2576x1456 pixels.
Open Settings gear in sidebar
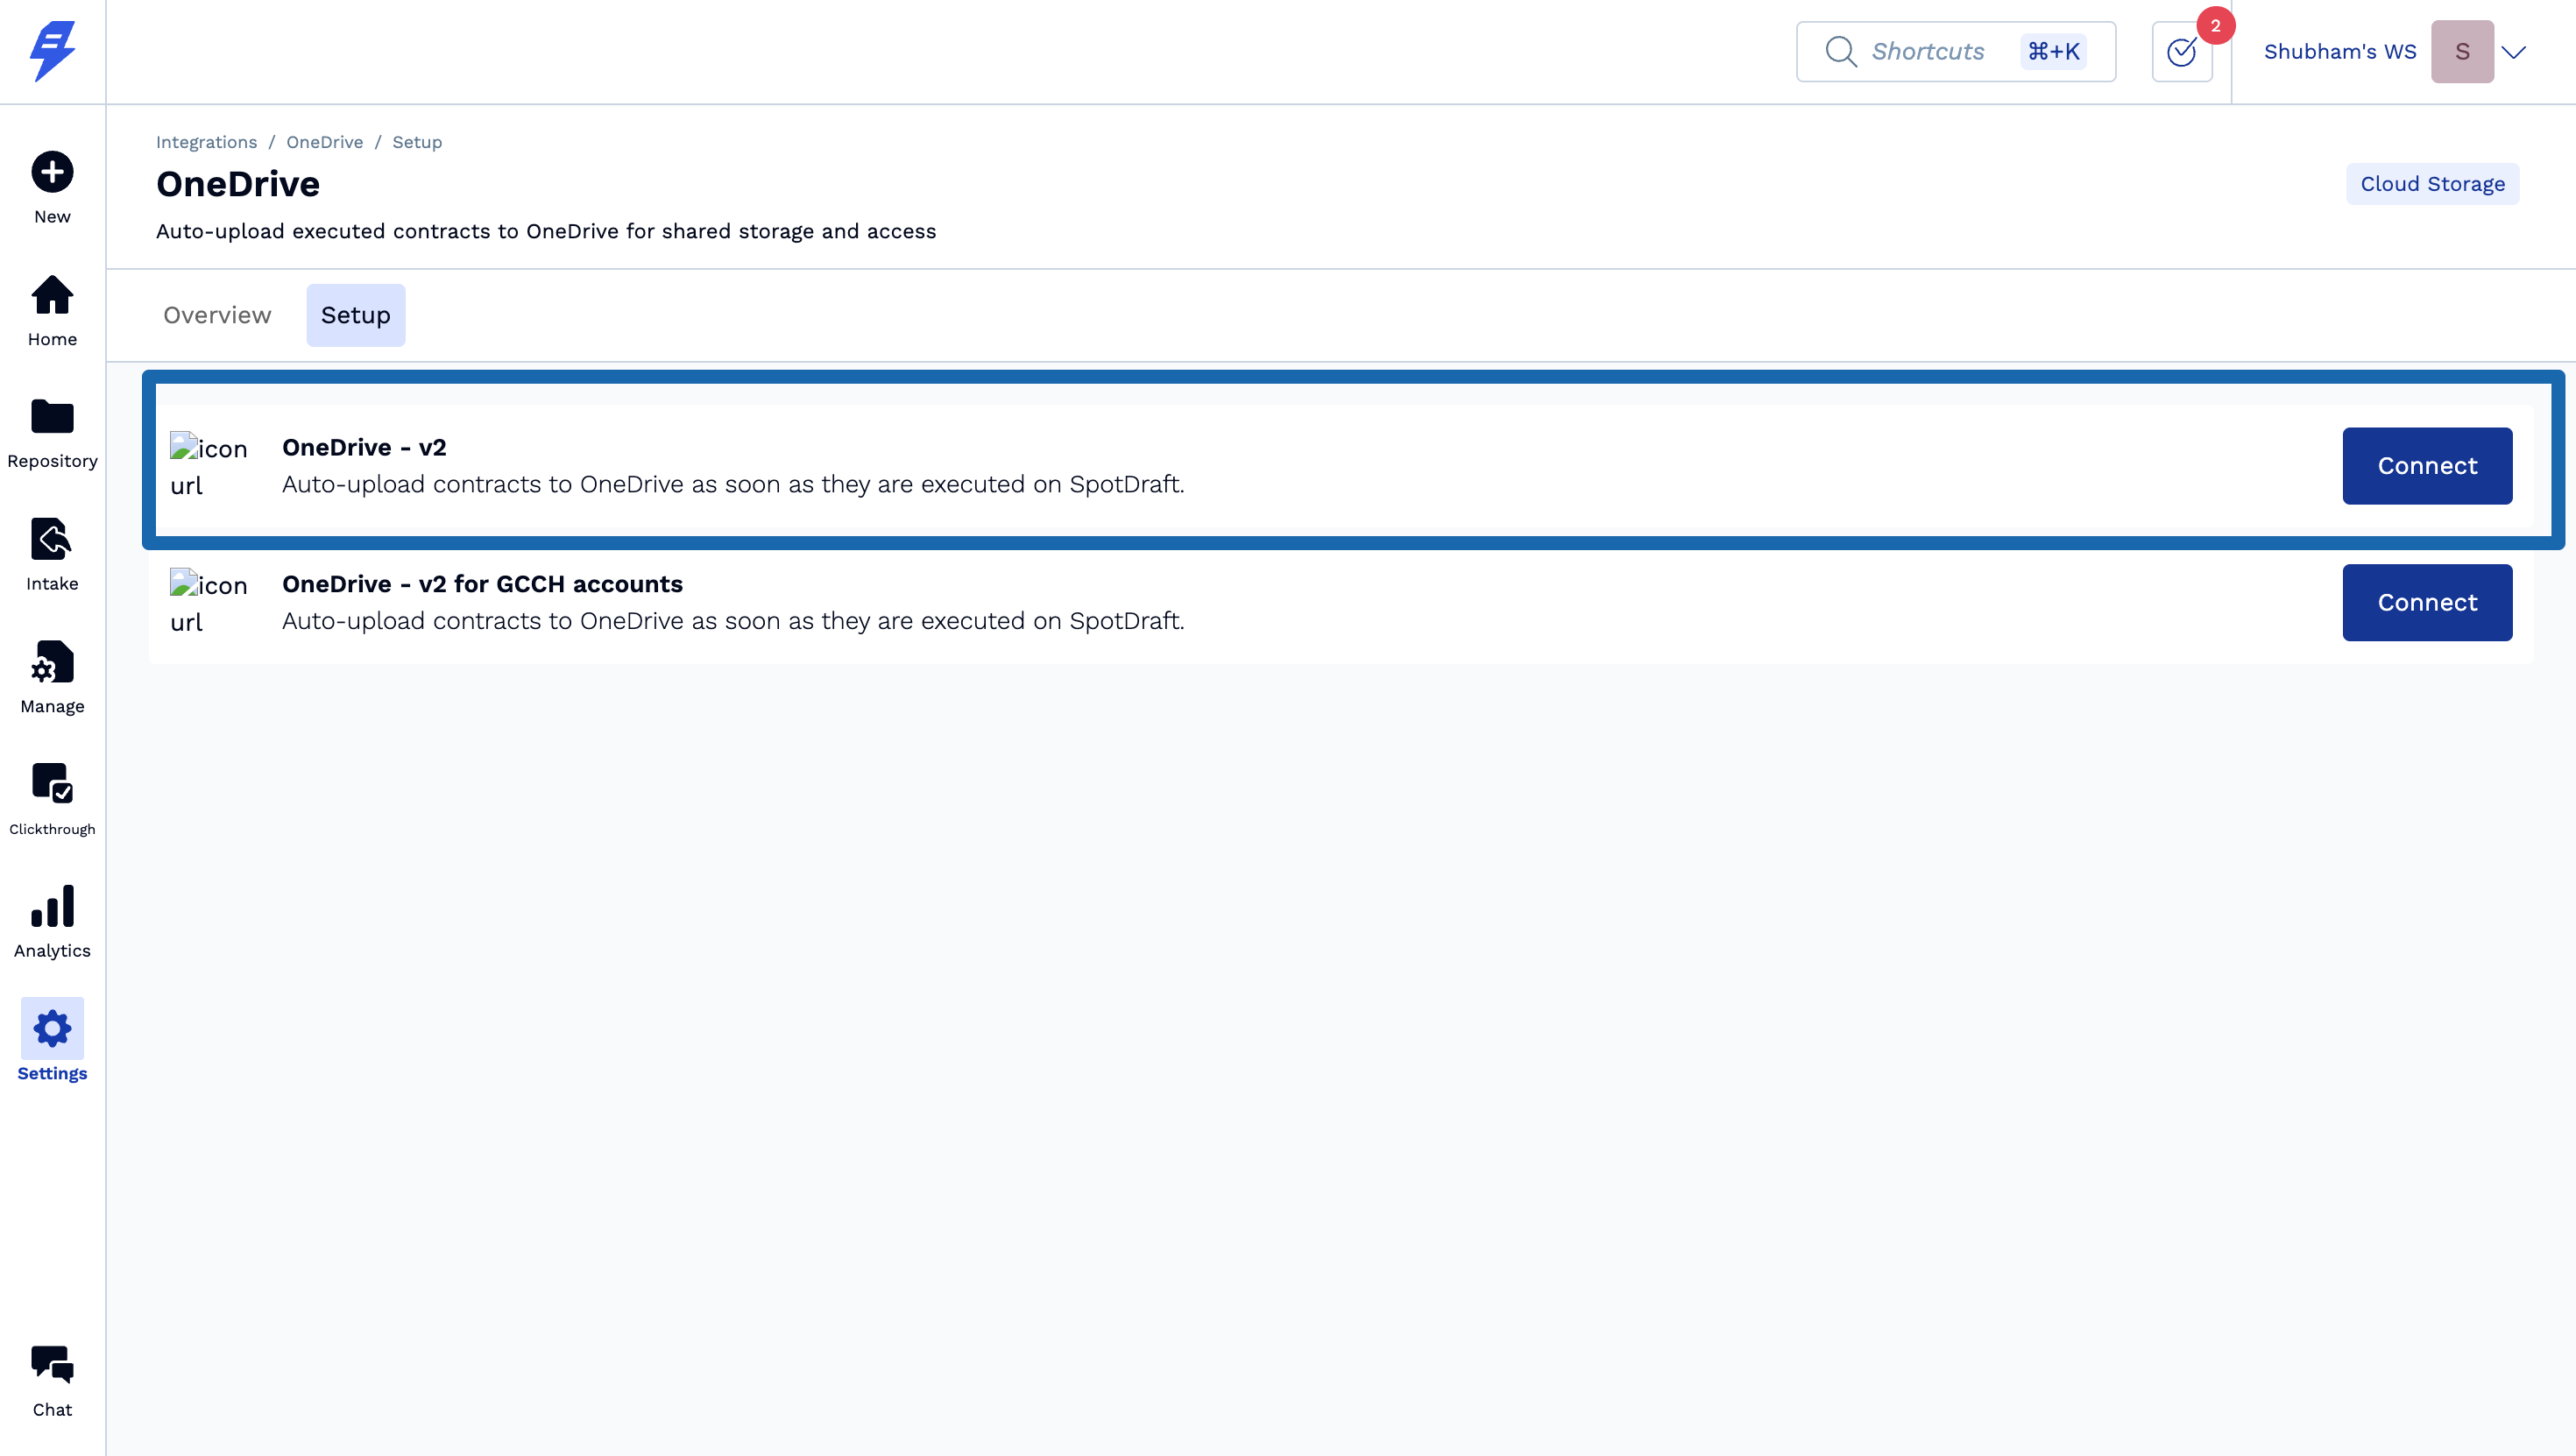click(x=52, y=1029)
